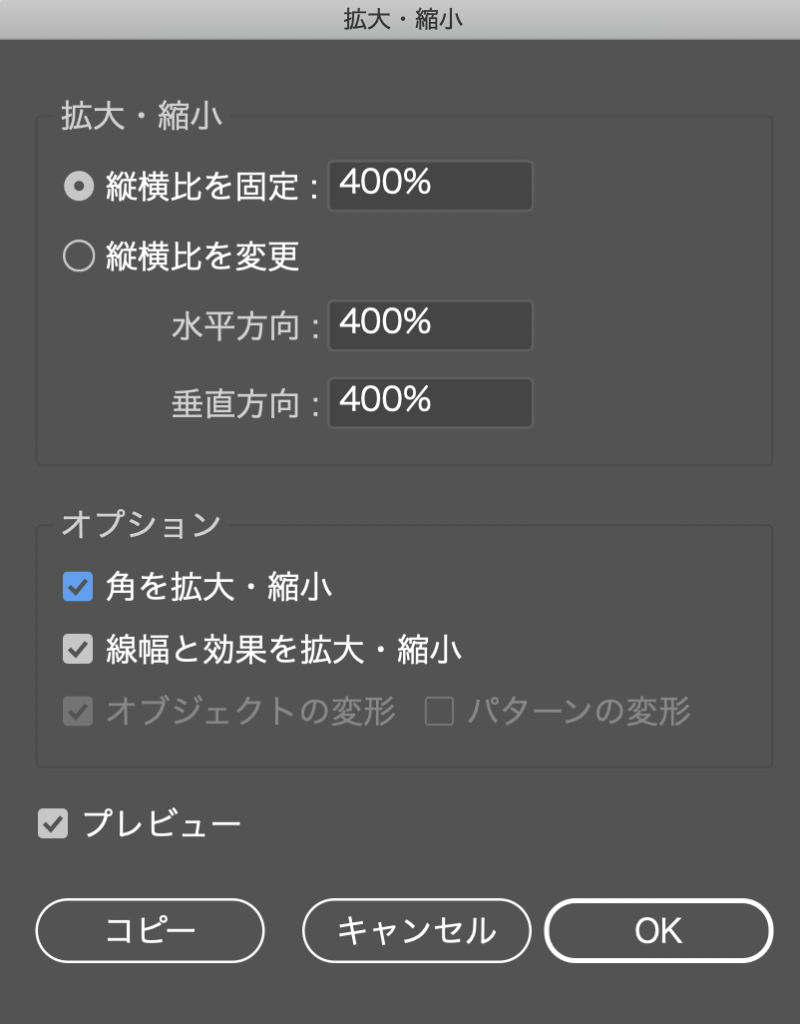The image size is (800, 1024).
Task: Click the 縦横比を固定 percentage input field
Action: tap(430, 186)
